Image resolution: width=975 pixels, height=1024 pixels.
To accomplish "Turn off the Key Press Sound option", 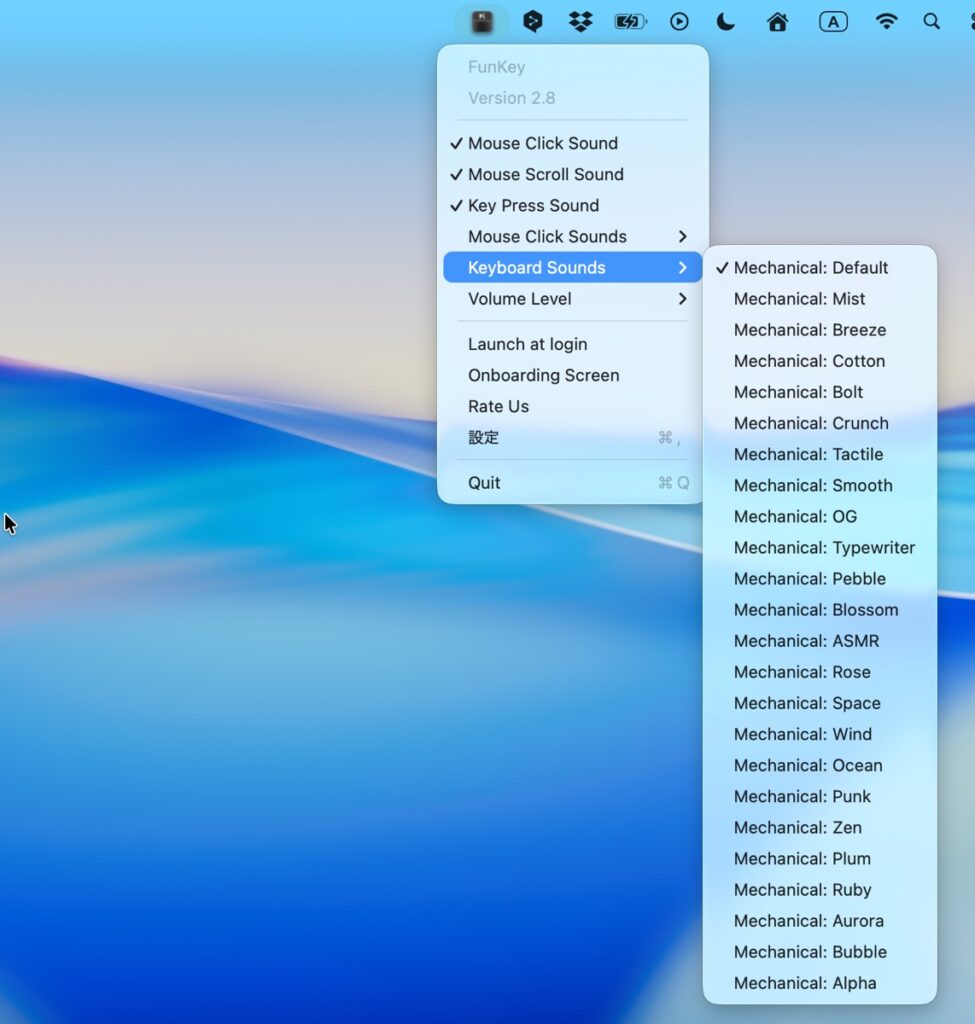I will coord(533,205).
